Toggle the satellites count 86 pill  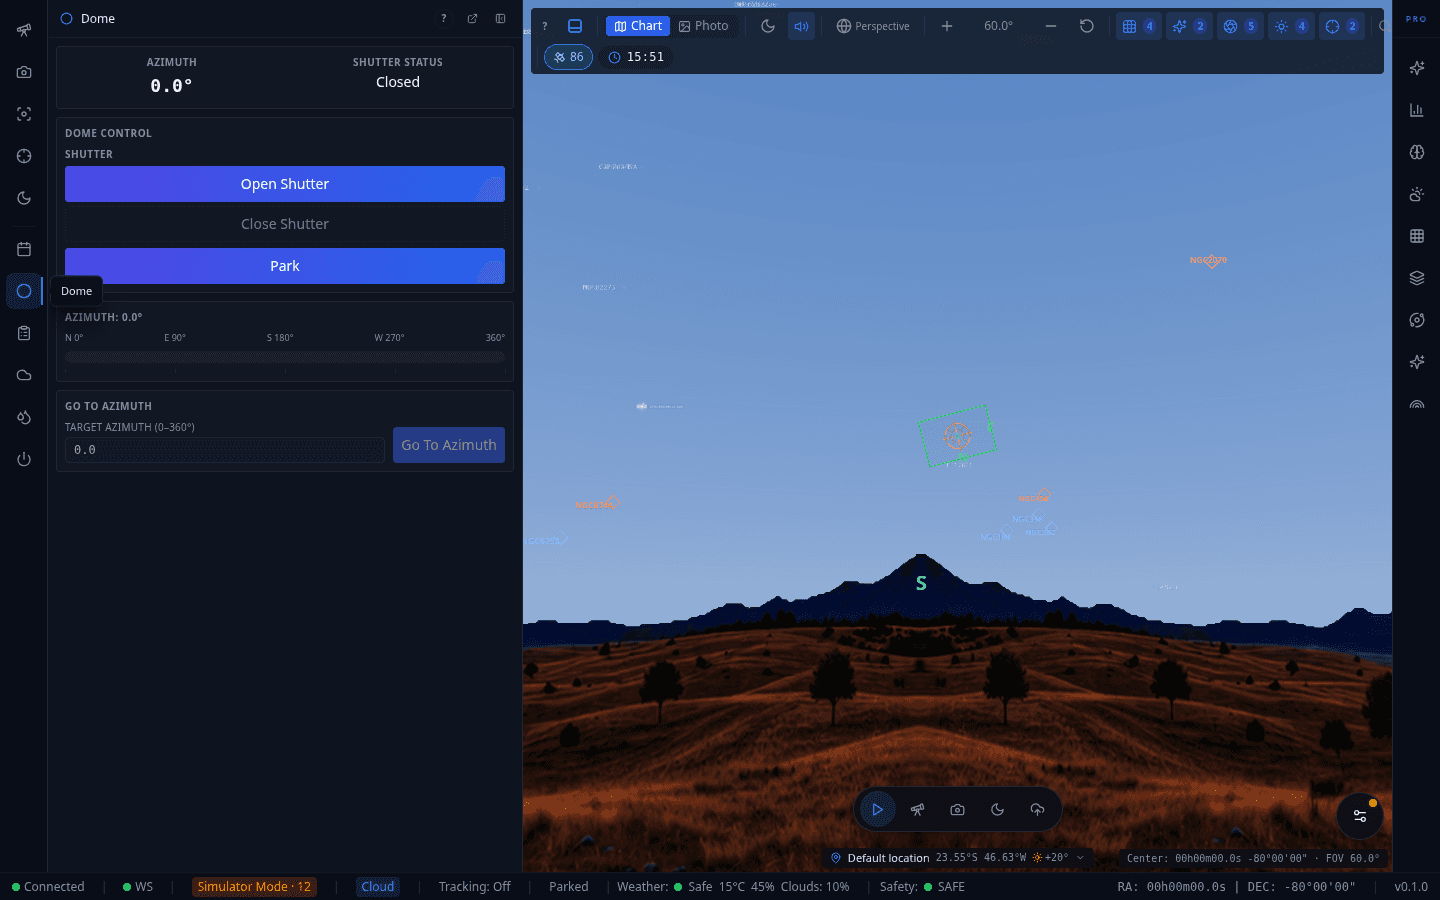569,57
